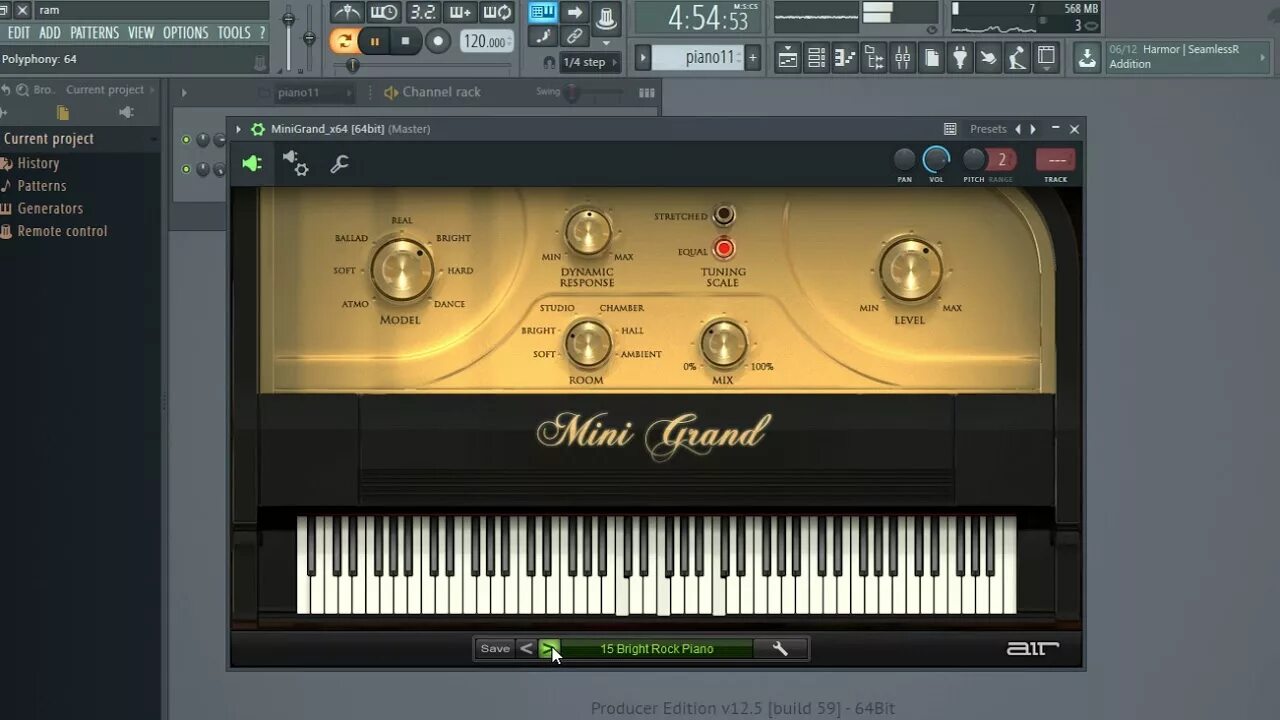
Task: Click the browser search magnifier icon
Action: (x=21, y=90)
